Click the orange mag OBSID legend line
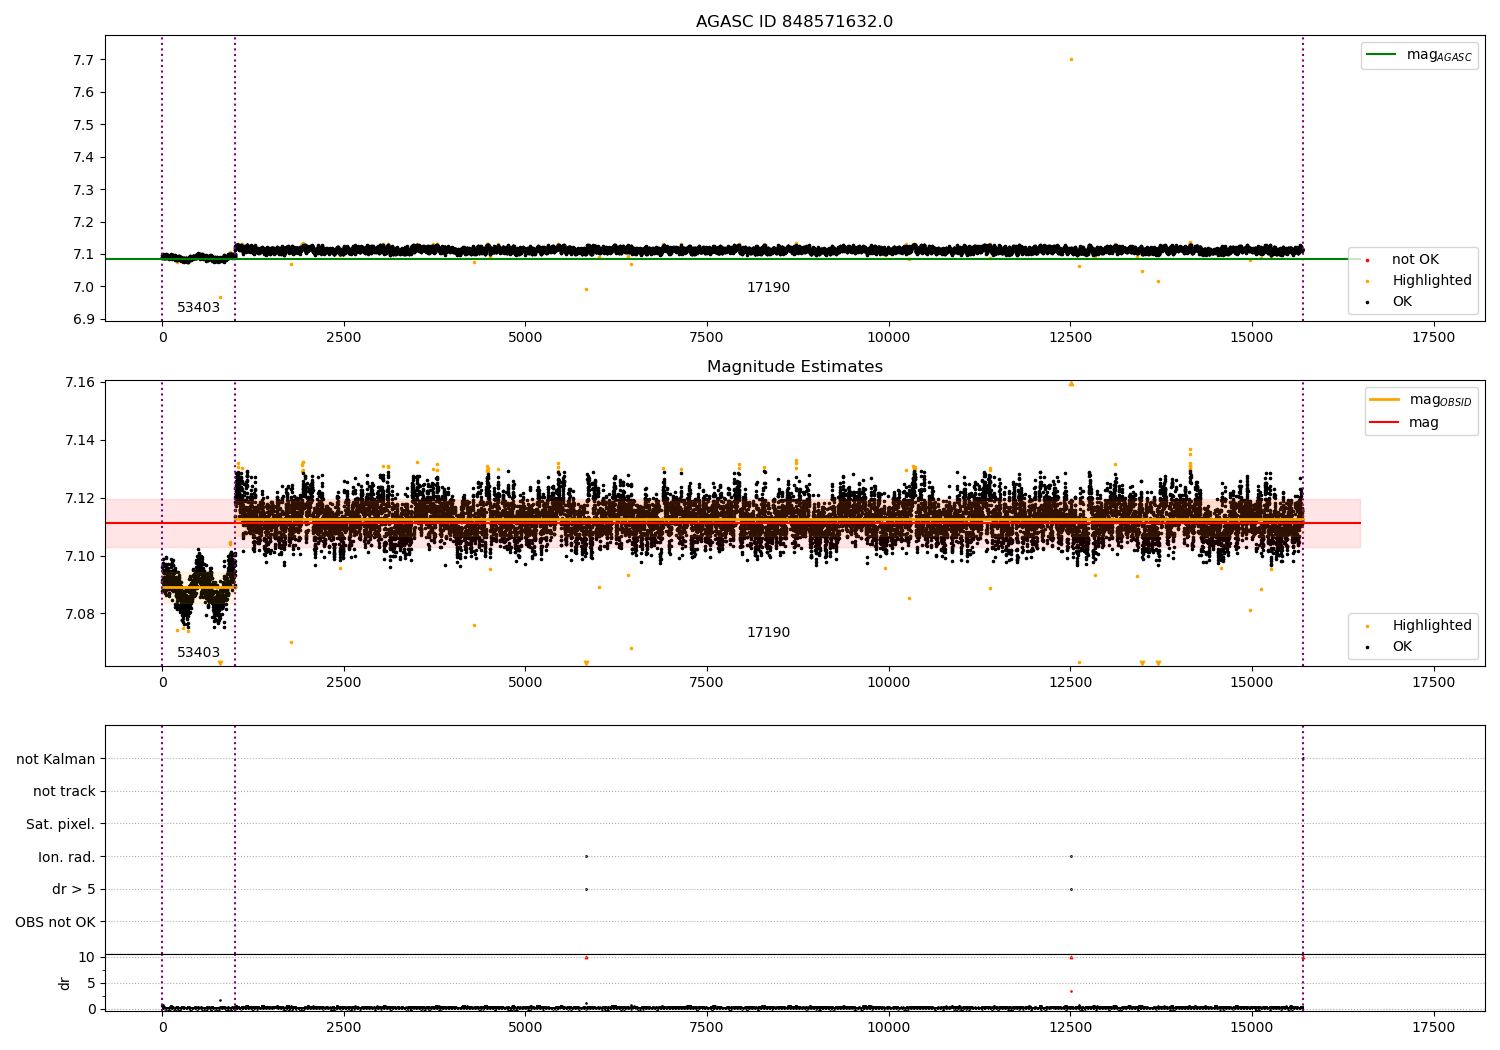1500x1050 pixels. pyautogui.click(x=1385, y=400)
